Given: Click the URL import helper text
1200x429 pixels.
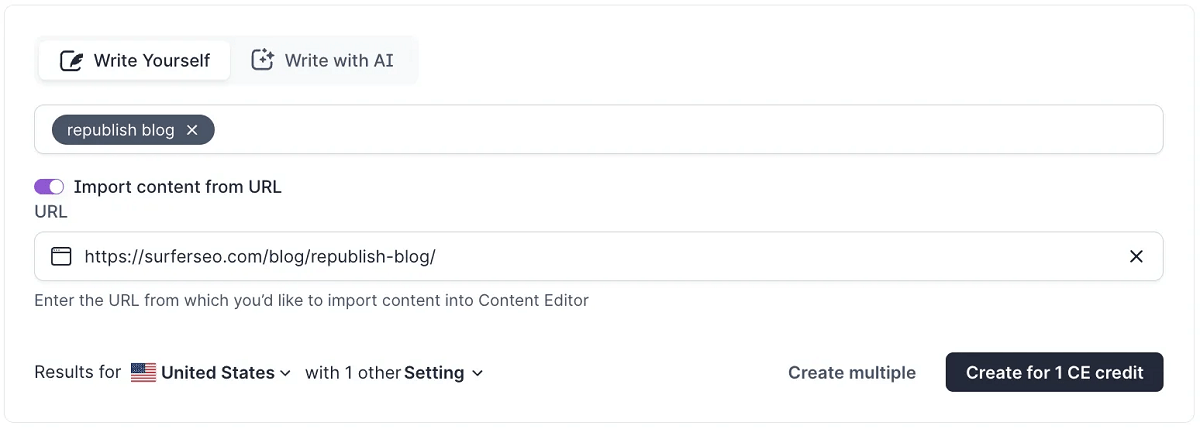Looking at the screenshot, I should click(311, 300).
